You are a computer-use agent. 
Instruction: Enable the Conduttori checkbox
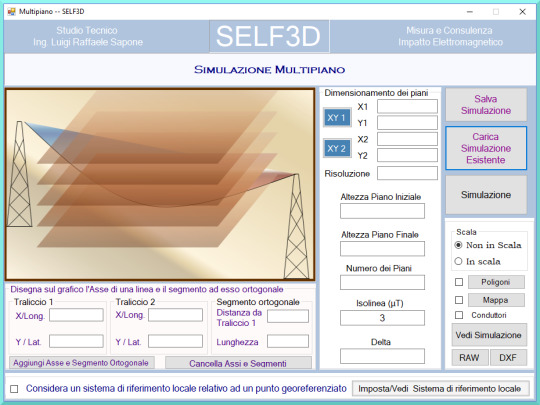coord(459,315)
